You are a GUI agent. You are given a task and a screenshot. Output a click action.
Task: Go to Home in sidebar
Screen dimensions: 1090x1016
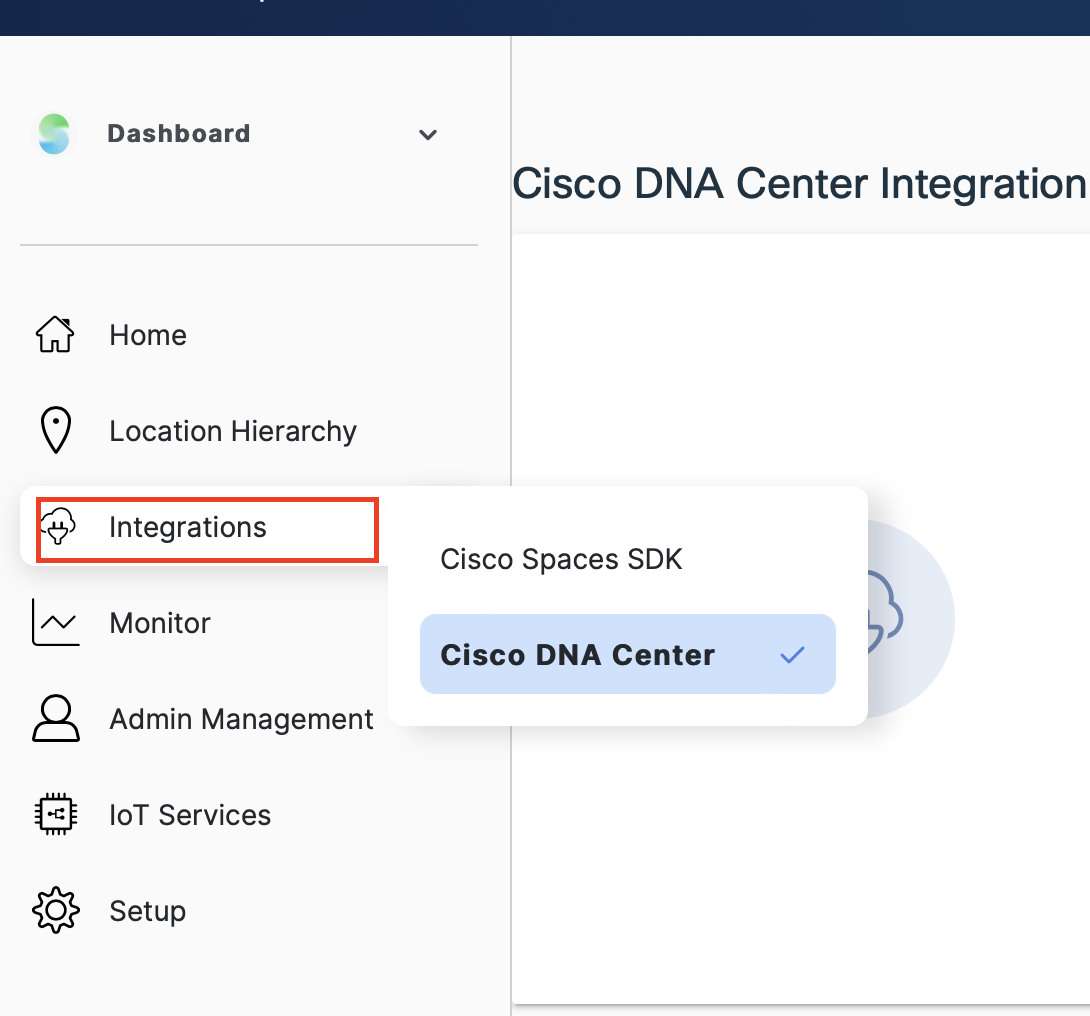coord(148,335)
